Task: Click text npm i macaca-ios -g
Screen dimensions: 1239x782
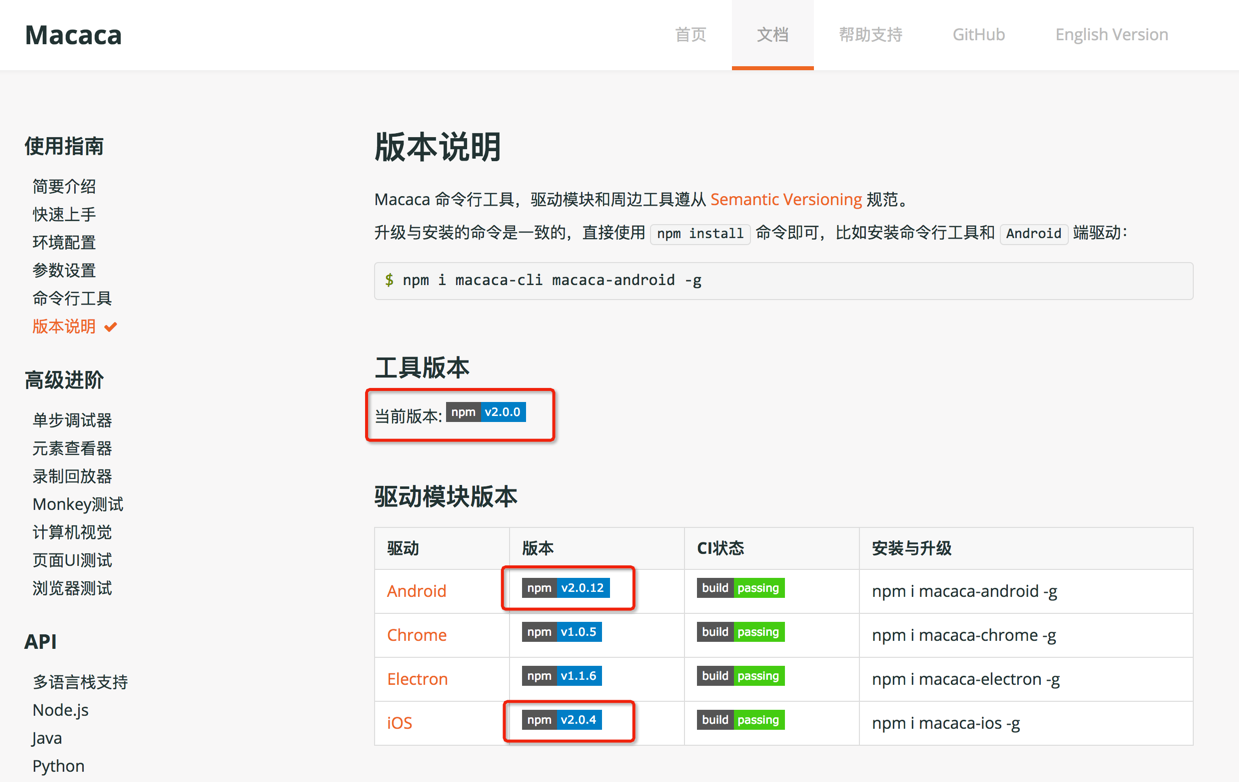Action: click(x=946, y=723)
